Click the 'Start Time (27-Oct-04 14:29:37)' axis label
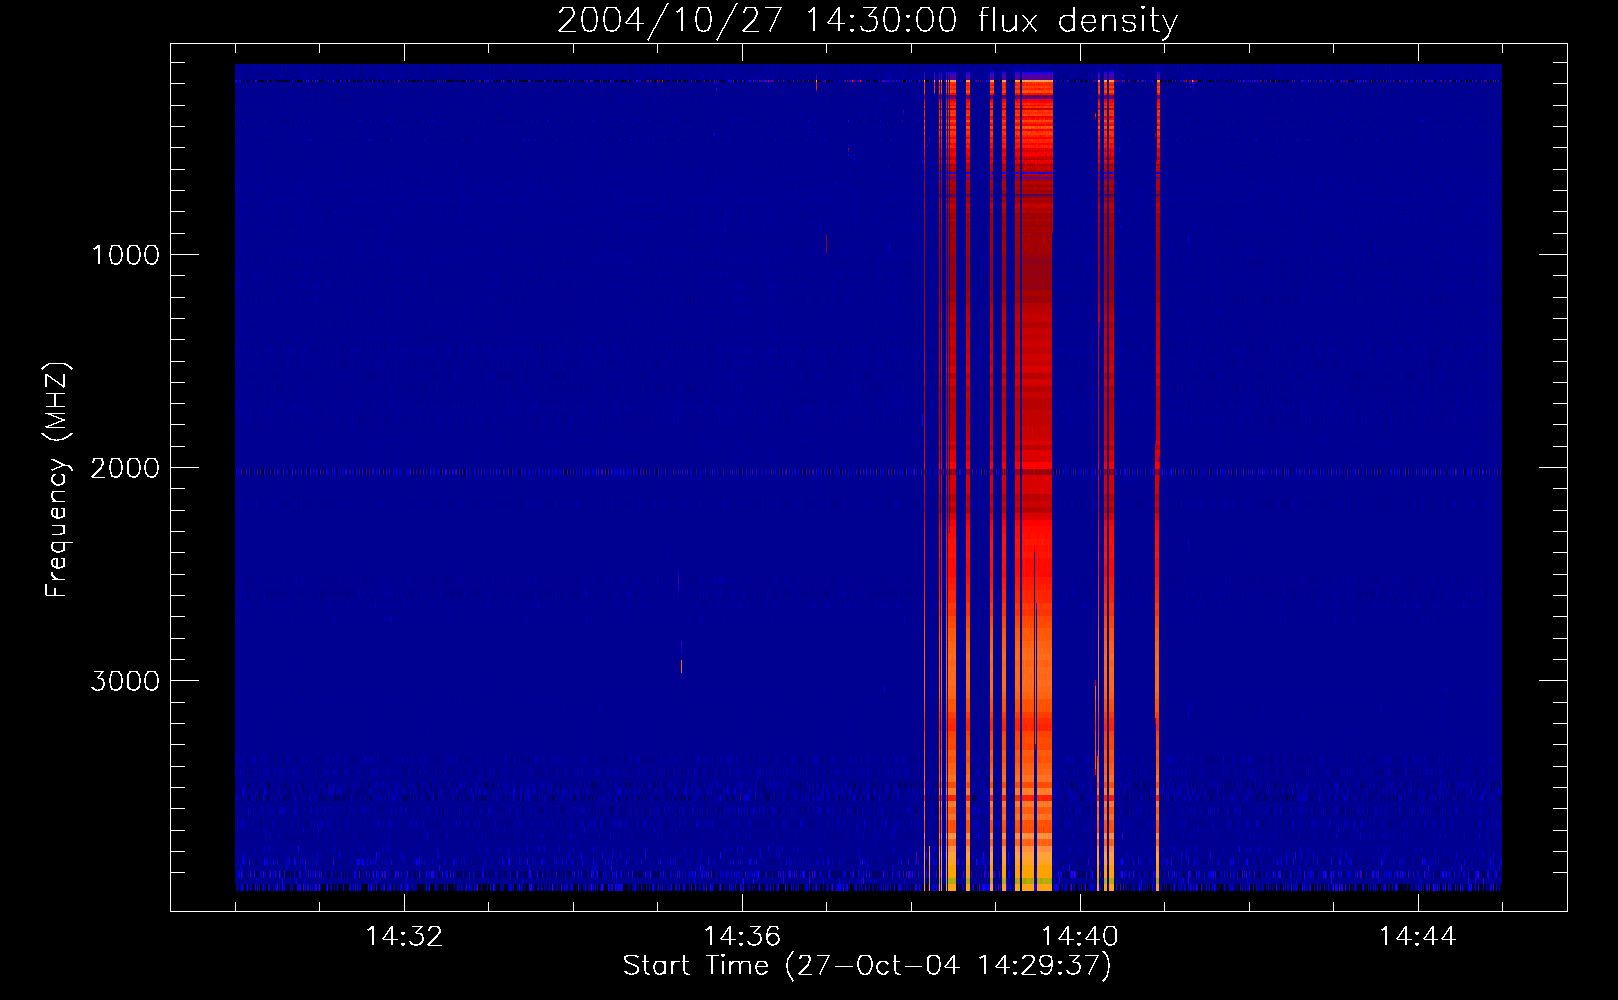Viewport: 1618px width, 1000px height. coord(867,966)
